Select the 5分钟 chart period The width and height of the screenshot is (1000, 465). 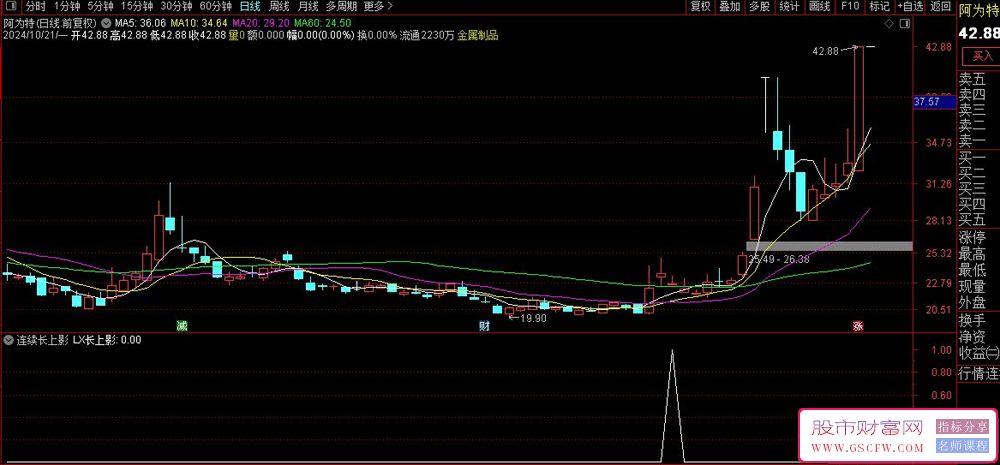point(101,6)
